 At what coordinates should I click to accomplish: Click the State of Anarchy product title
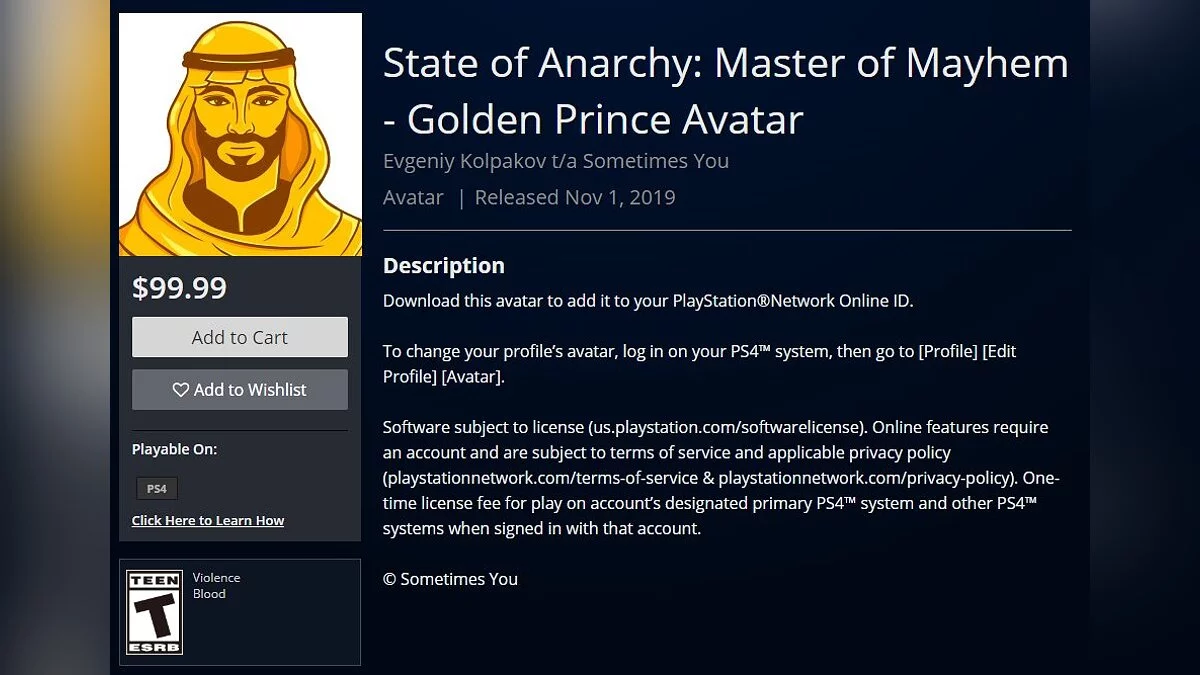pyautogui.click(x=725, y=92)
